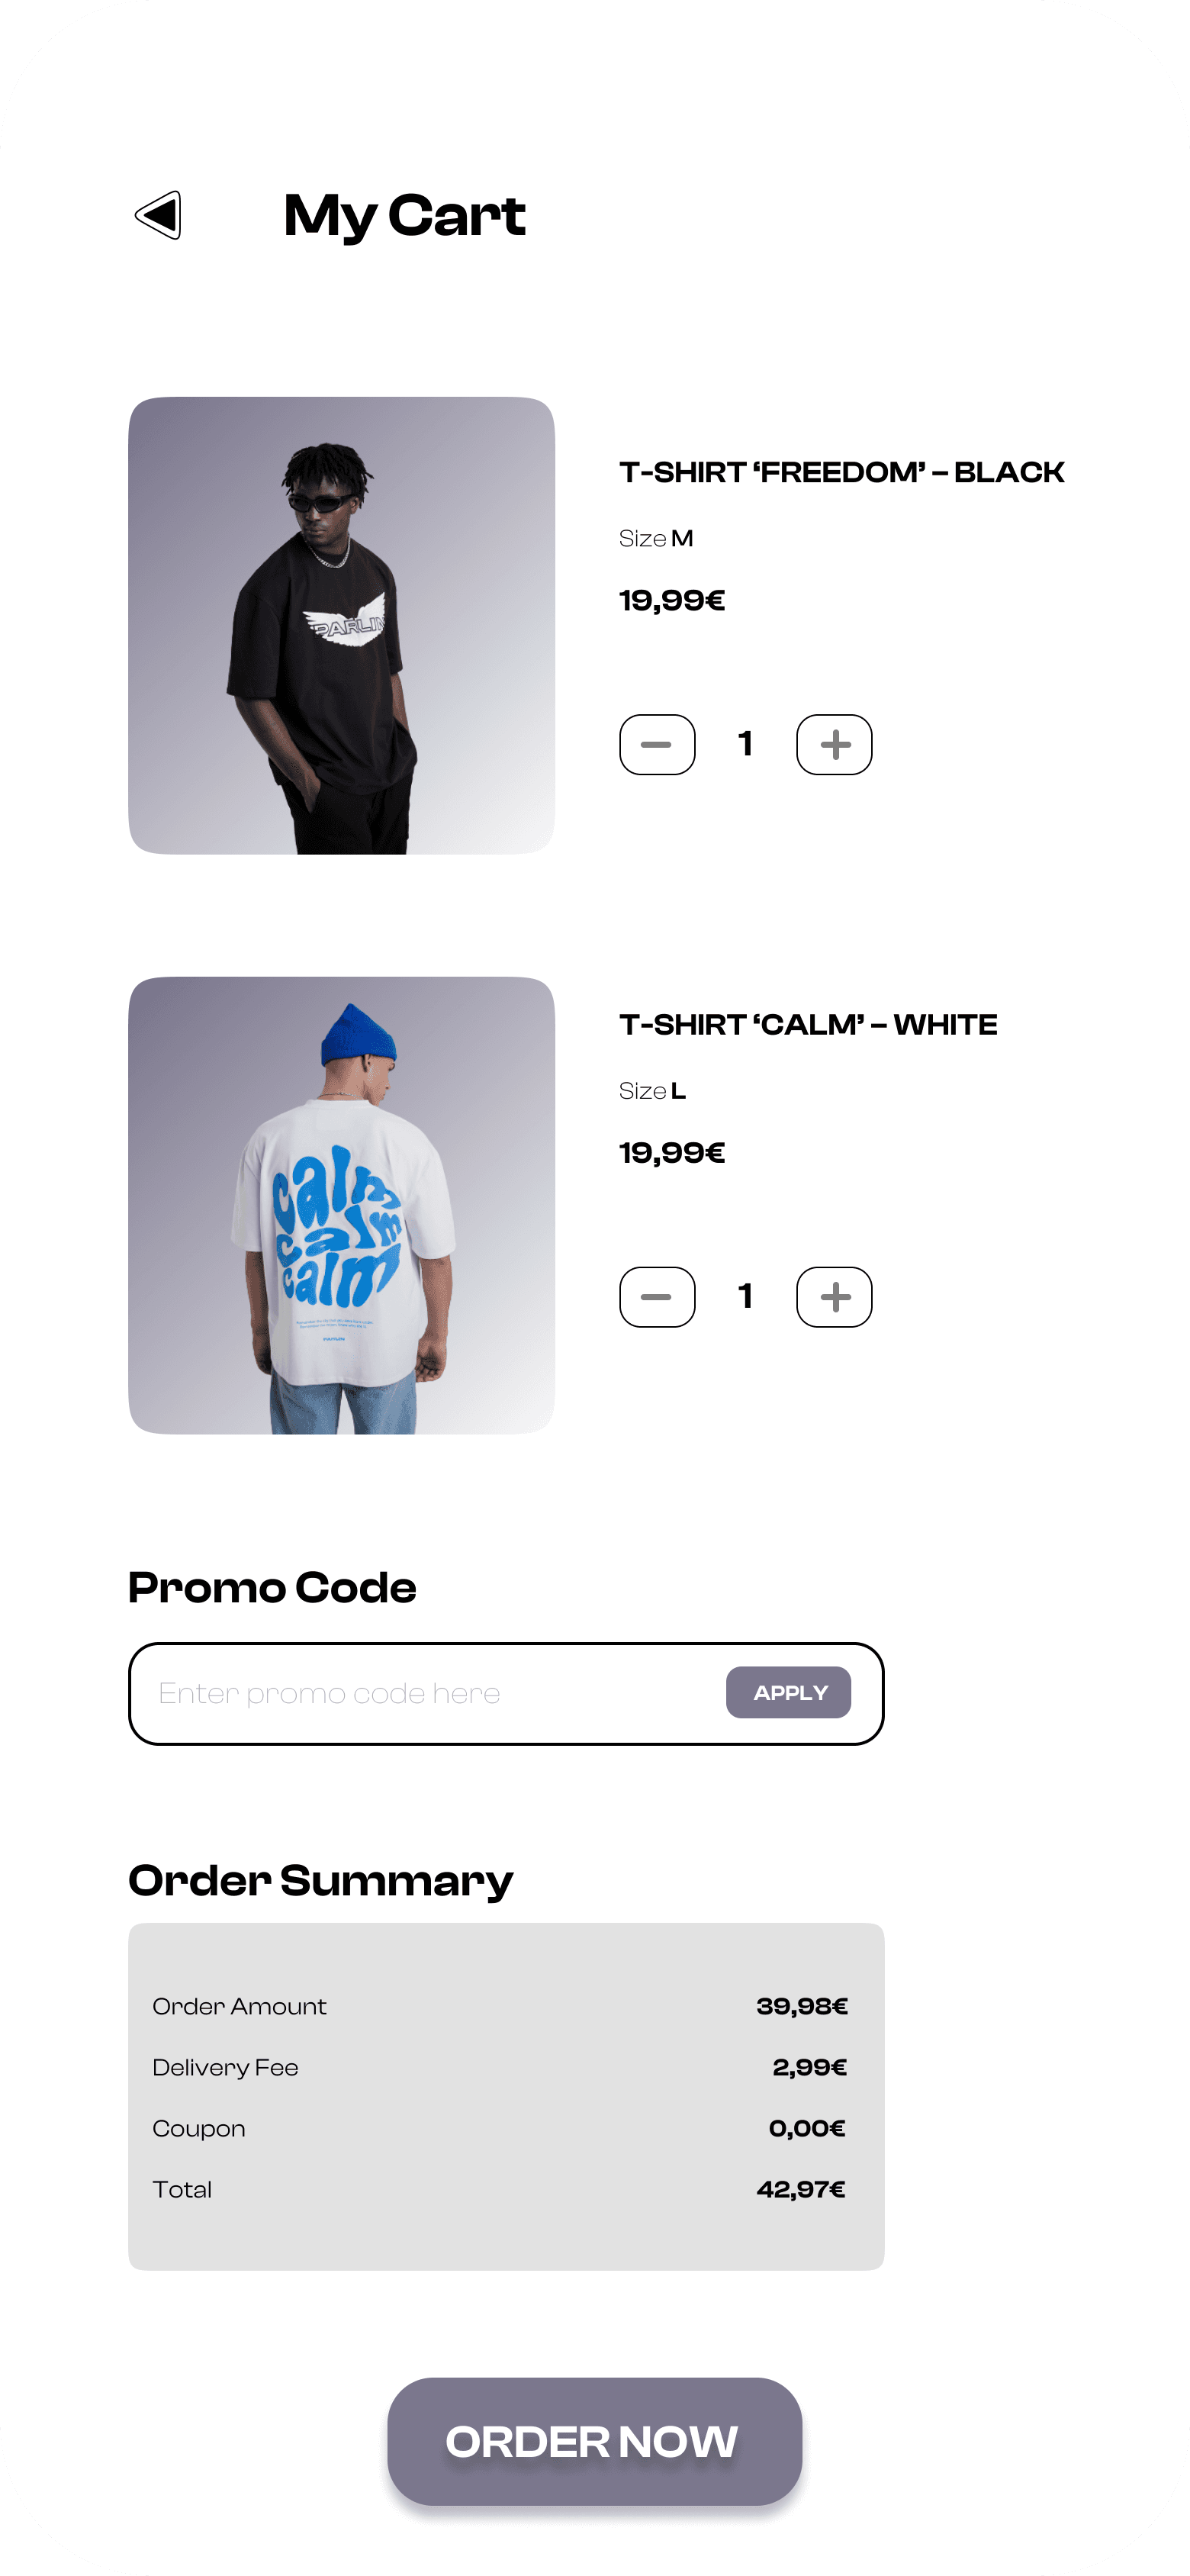
Task: Place the order with ORDER NOW
Action: coord(595,2441)
